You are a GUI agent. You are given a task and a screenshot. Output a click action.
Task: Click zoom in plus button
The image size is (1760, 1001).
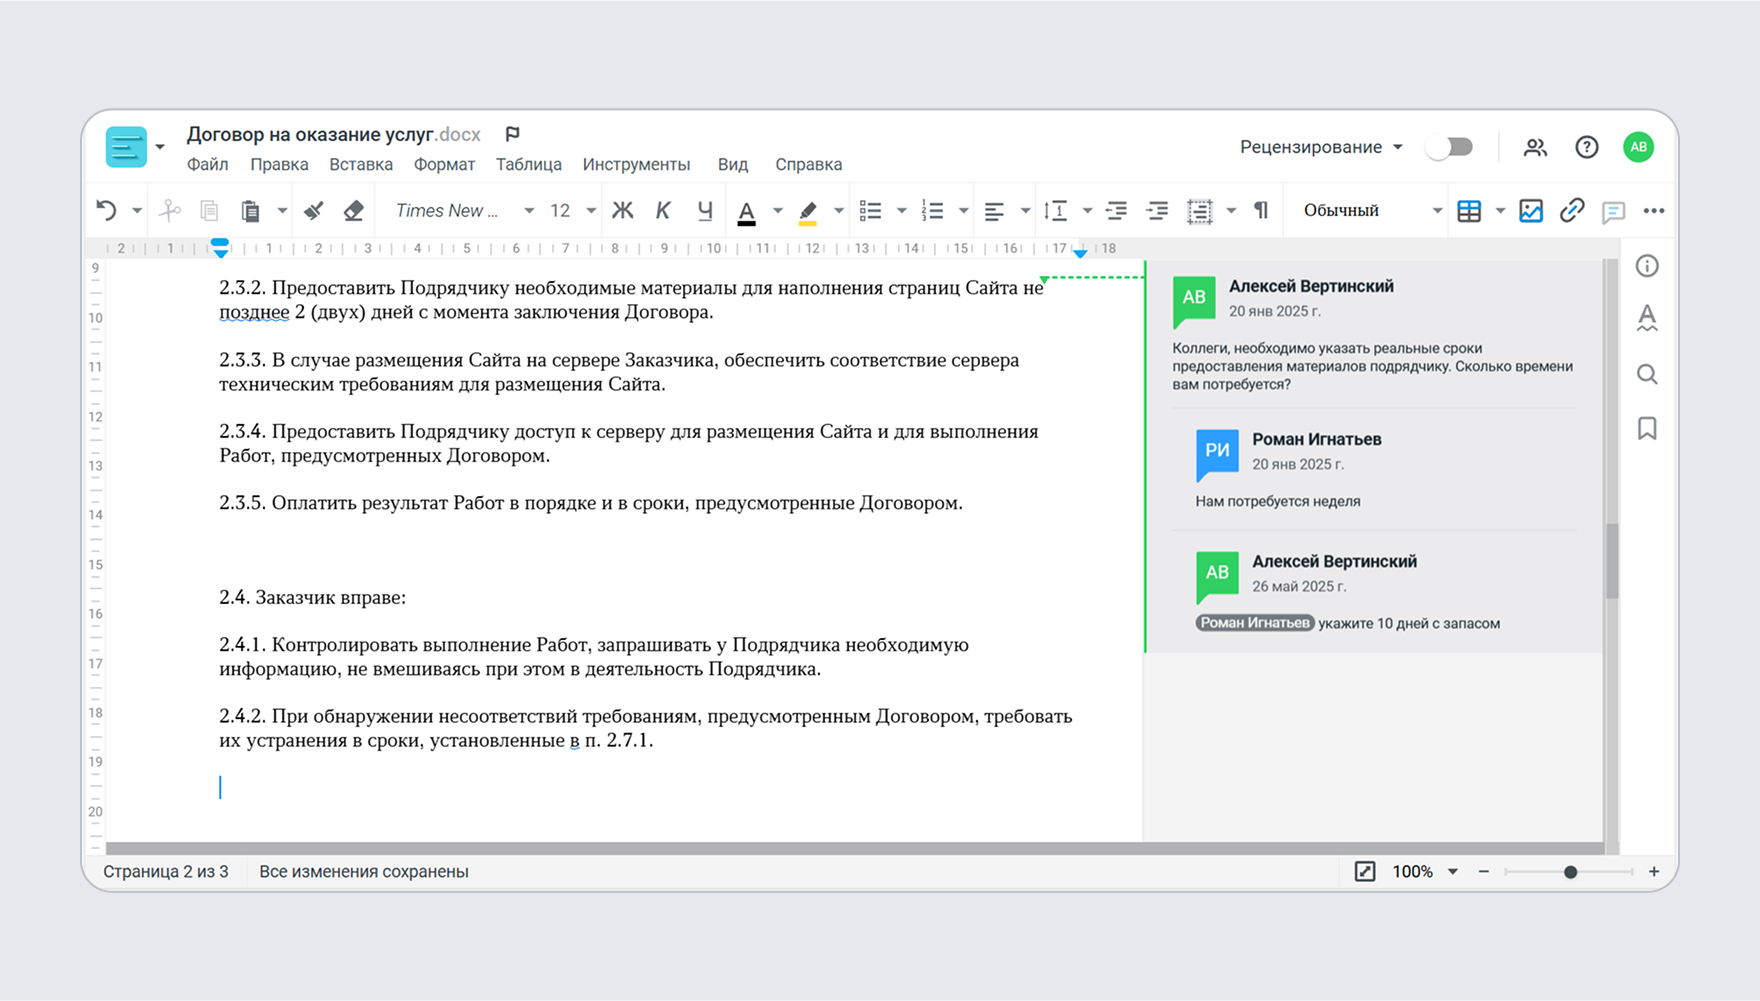pos(1654,871)
